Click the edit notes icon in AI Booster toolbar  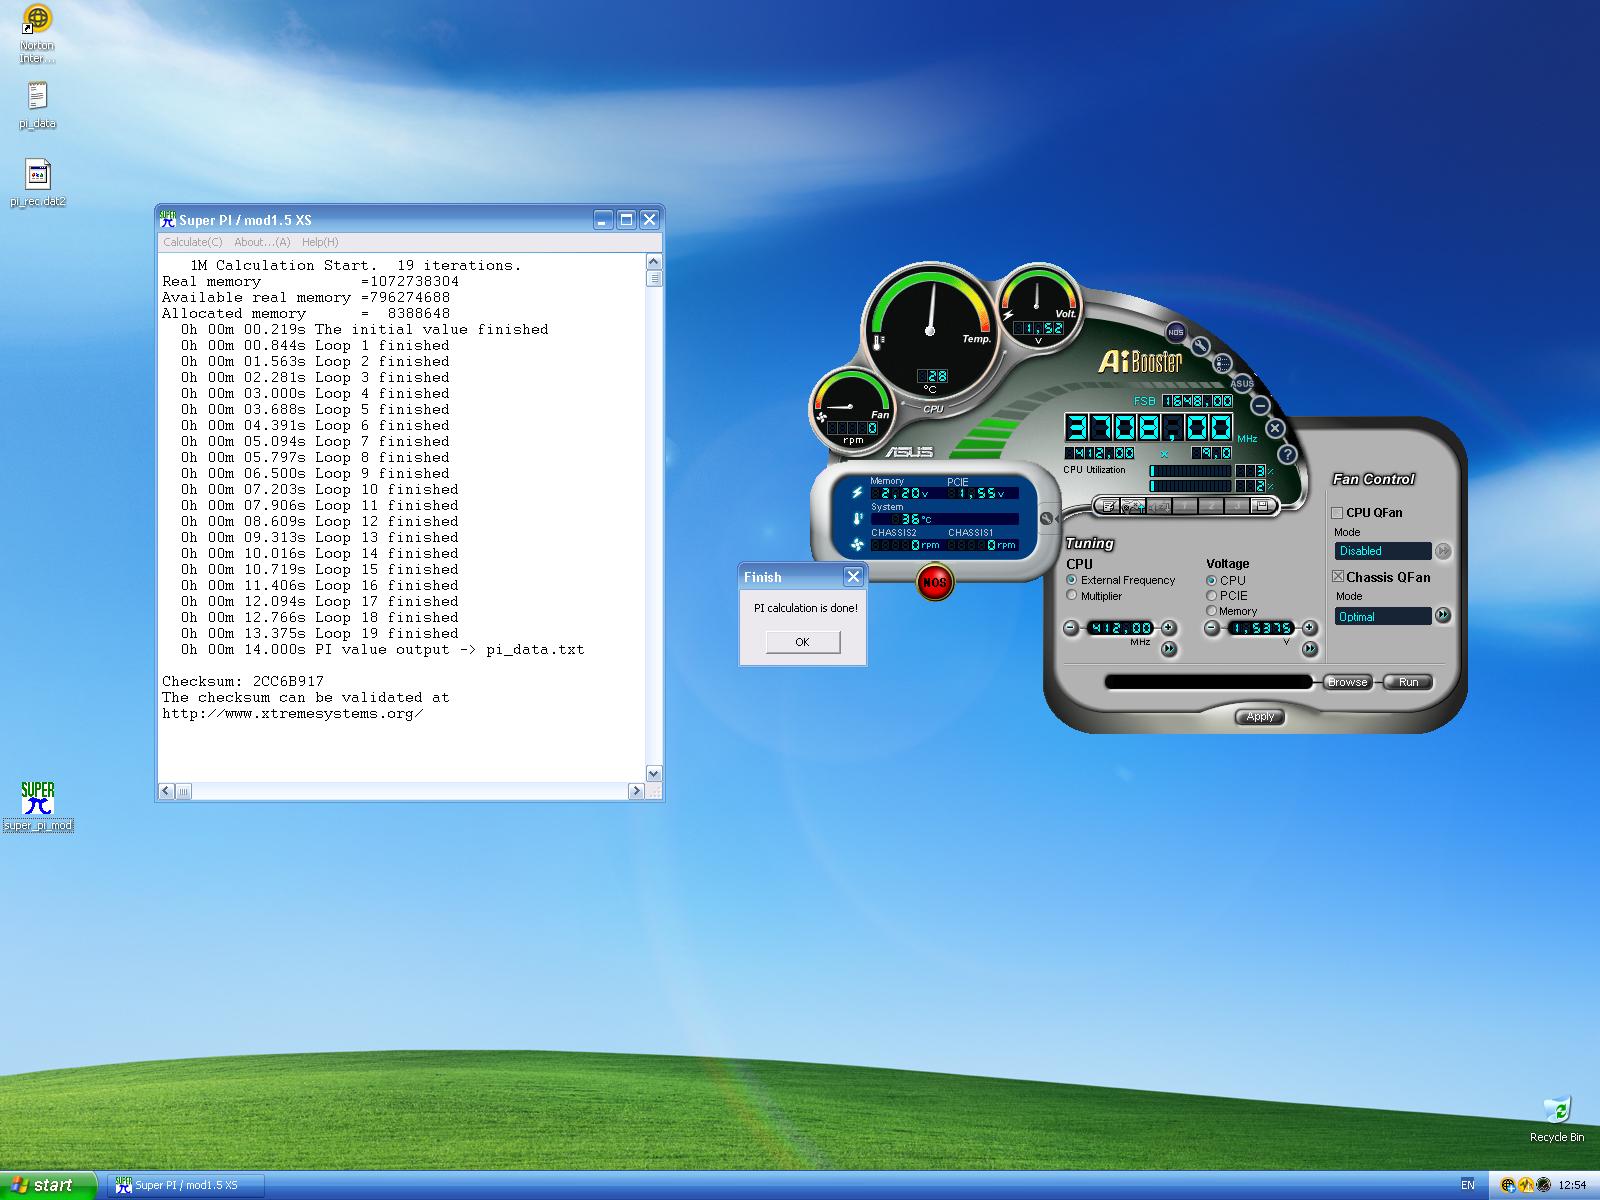pos(1109,506)
